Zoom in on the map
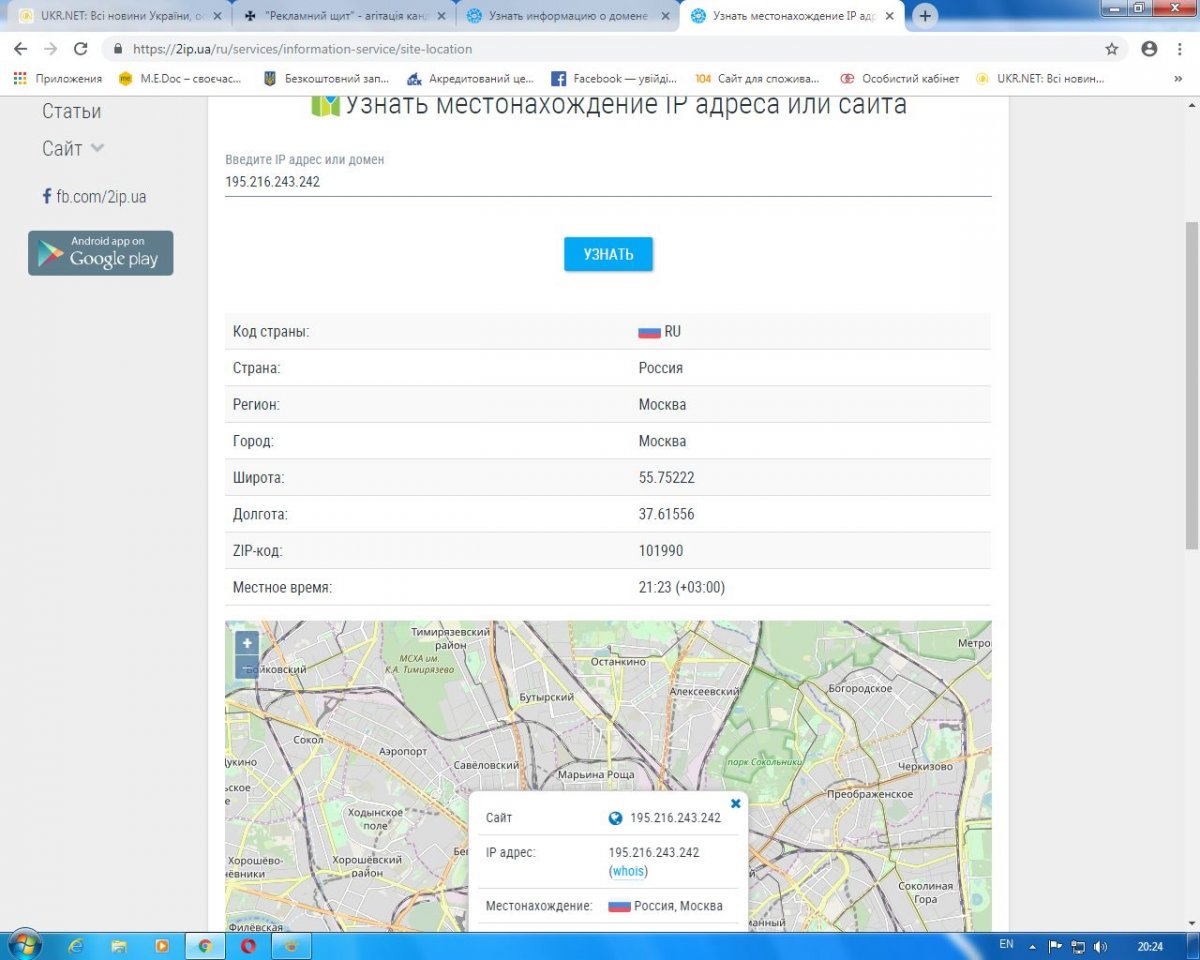Screen dimensions: 1200x960 pos(246,643)
